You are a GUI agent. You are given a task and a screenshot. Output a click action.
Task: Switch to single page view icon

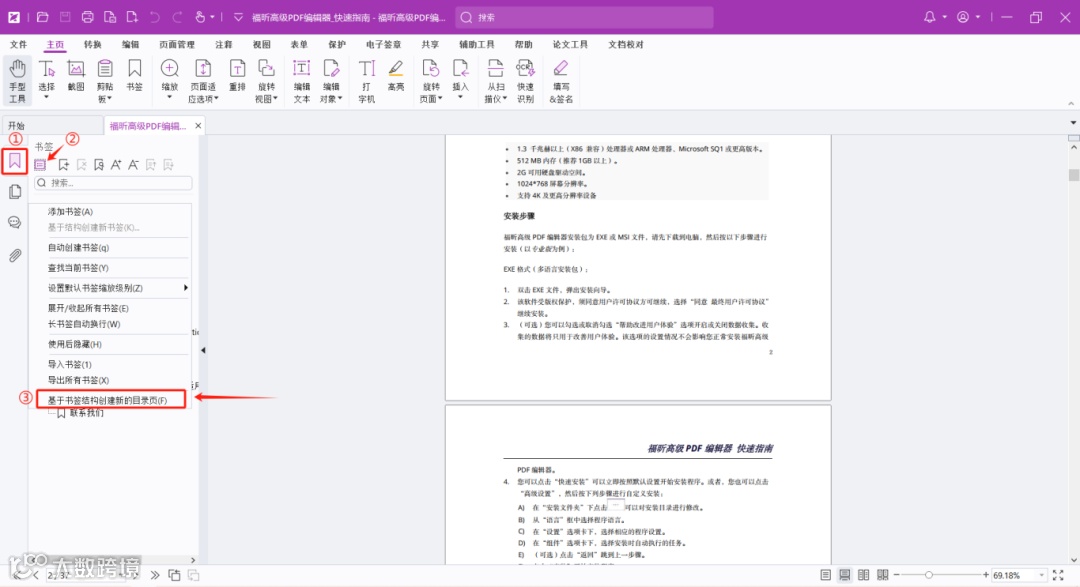click(825, 575)
